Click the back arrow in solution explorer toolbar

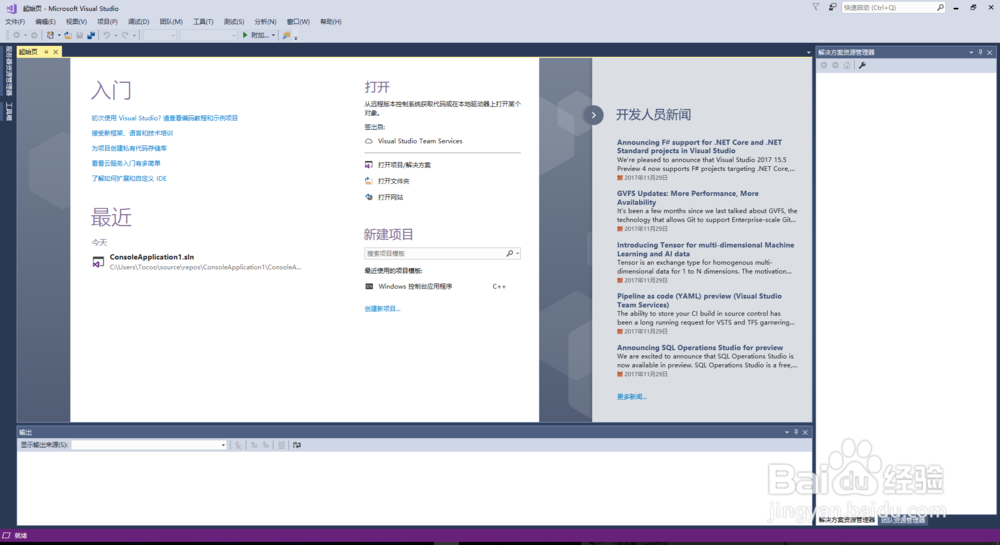click(x=824, y=65)
